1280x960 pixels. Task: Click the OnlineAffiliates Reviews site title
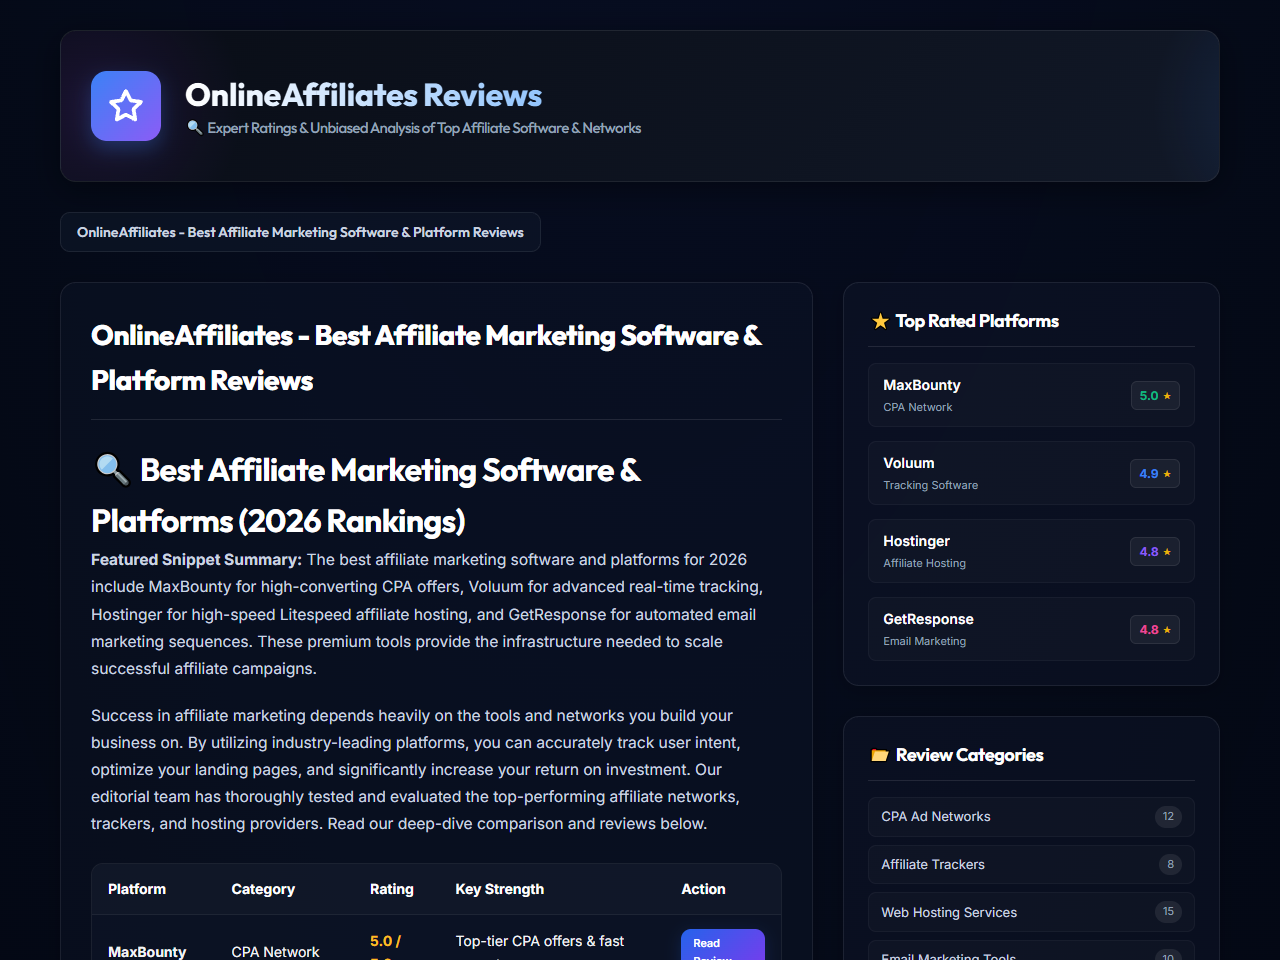coord(363,95)
